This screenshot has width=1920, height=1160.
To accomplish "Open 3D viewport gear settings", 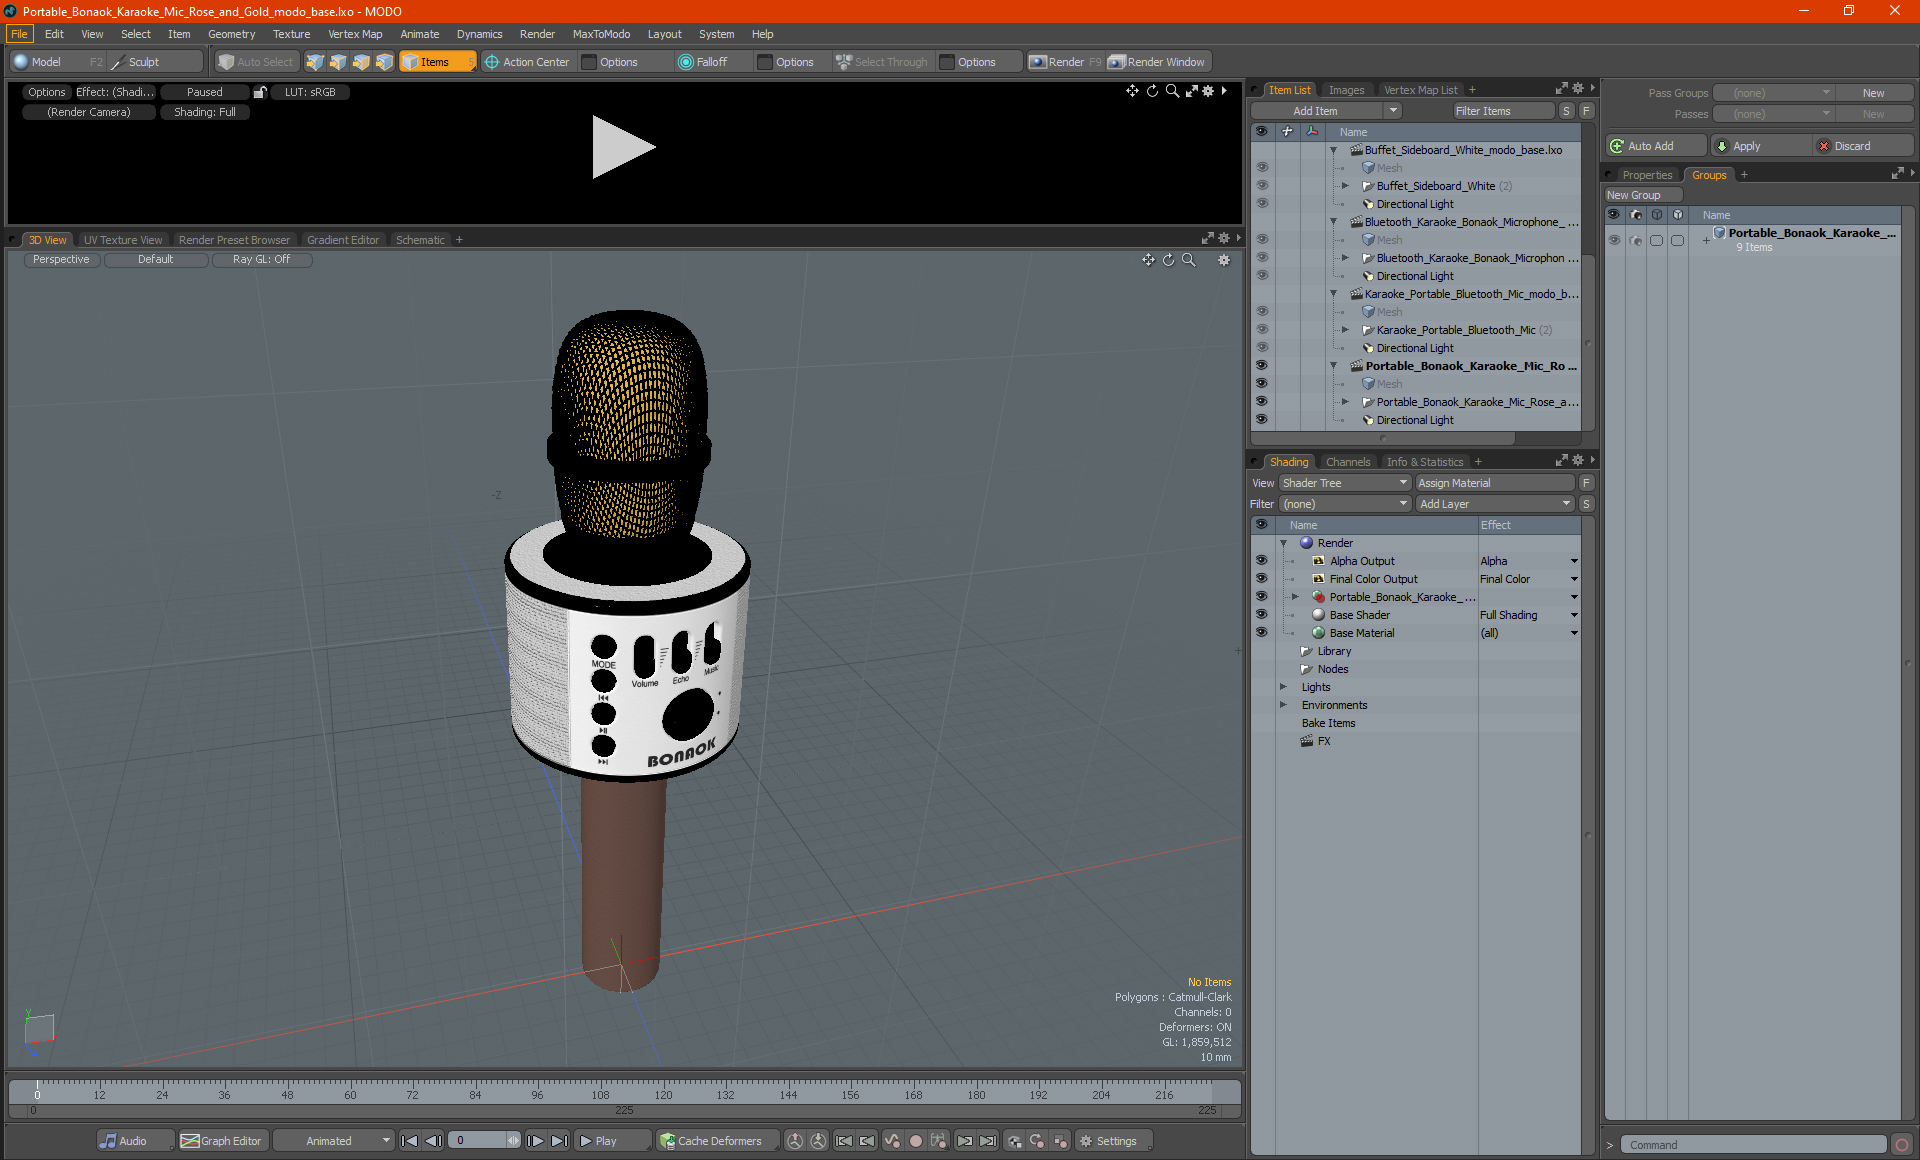I will click(x=1223, y=260).
